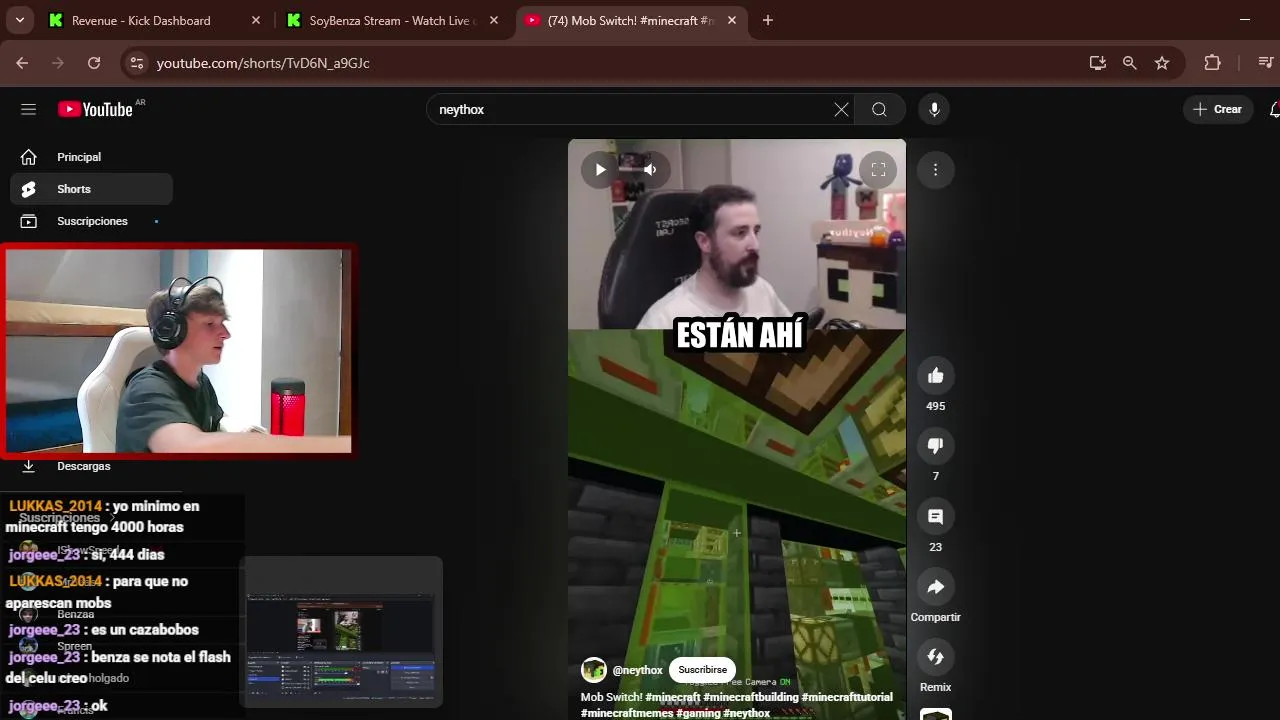The height and width of the screenshot is (720, 1280).
Task: Share the Short via Compartir
Action: pos(935,587)
